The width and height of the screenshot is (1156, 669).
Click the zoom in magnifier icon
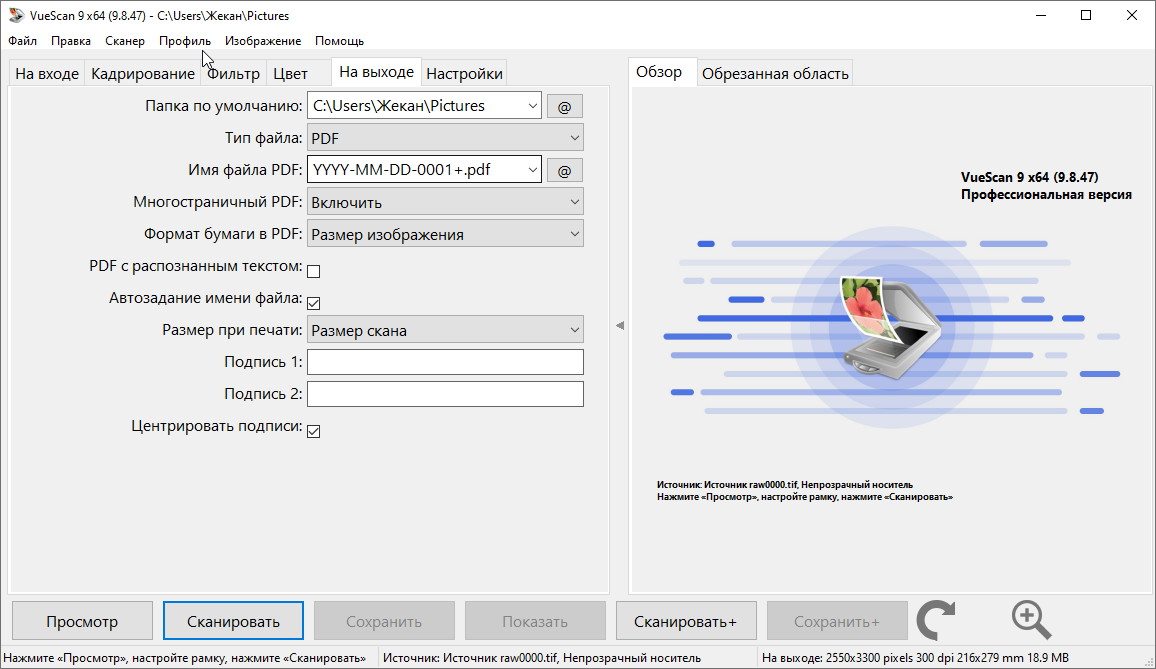[x=1031, y=620]
